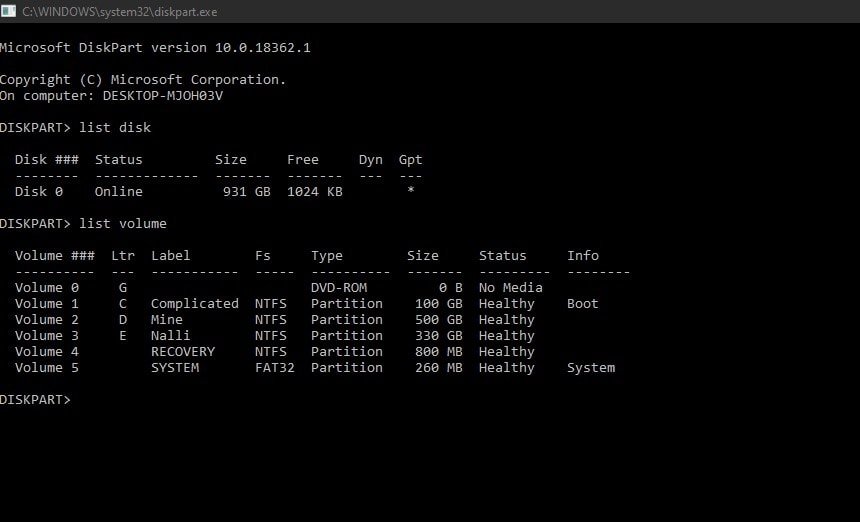Click the 'Online' status of Disk 0
This screenshot has height=522, width=860.
tap(118, 192)
